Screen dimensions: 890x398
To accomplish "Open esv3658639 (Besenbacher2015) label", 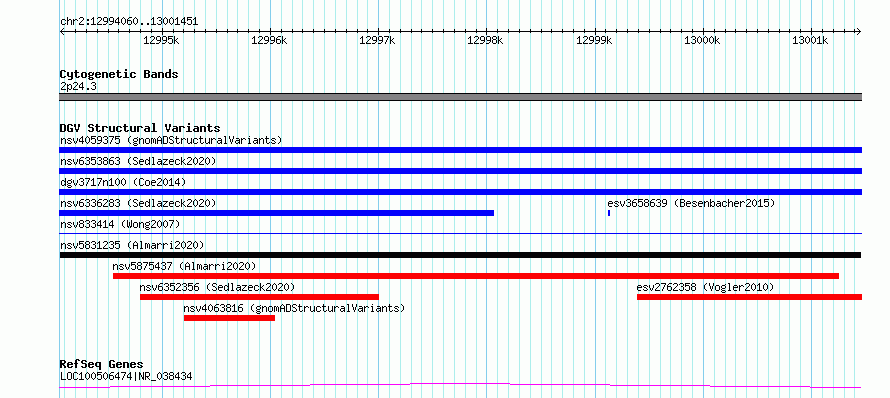I will click(691, 203).
